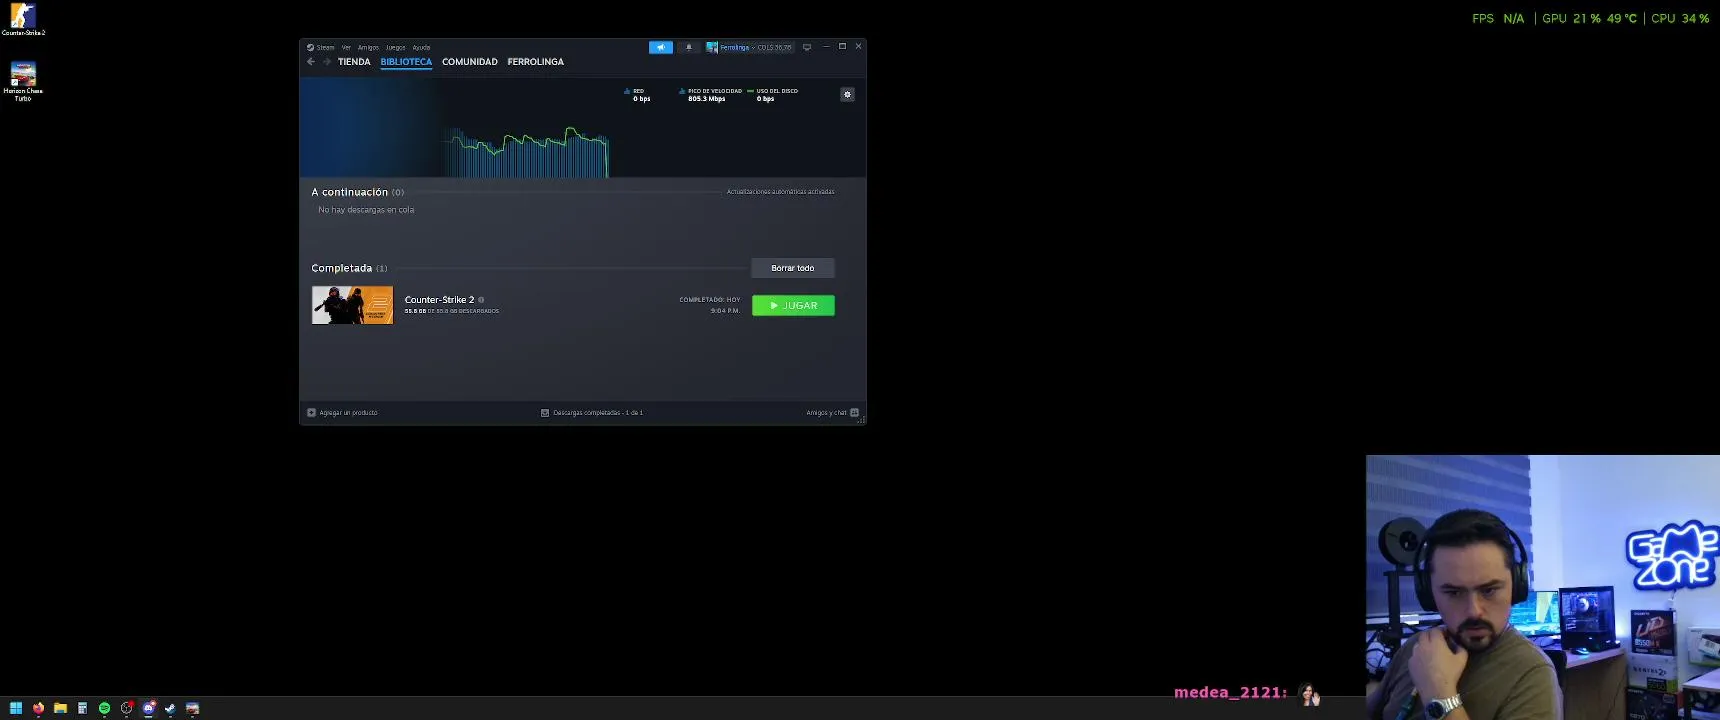Image resolution: width=1720 pixels, height=720 pixels.
Task: Open the notifications bell
Action: tap(688, 47)
